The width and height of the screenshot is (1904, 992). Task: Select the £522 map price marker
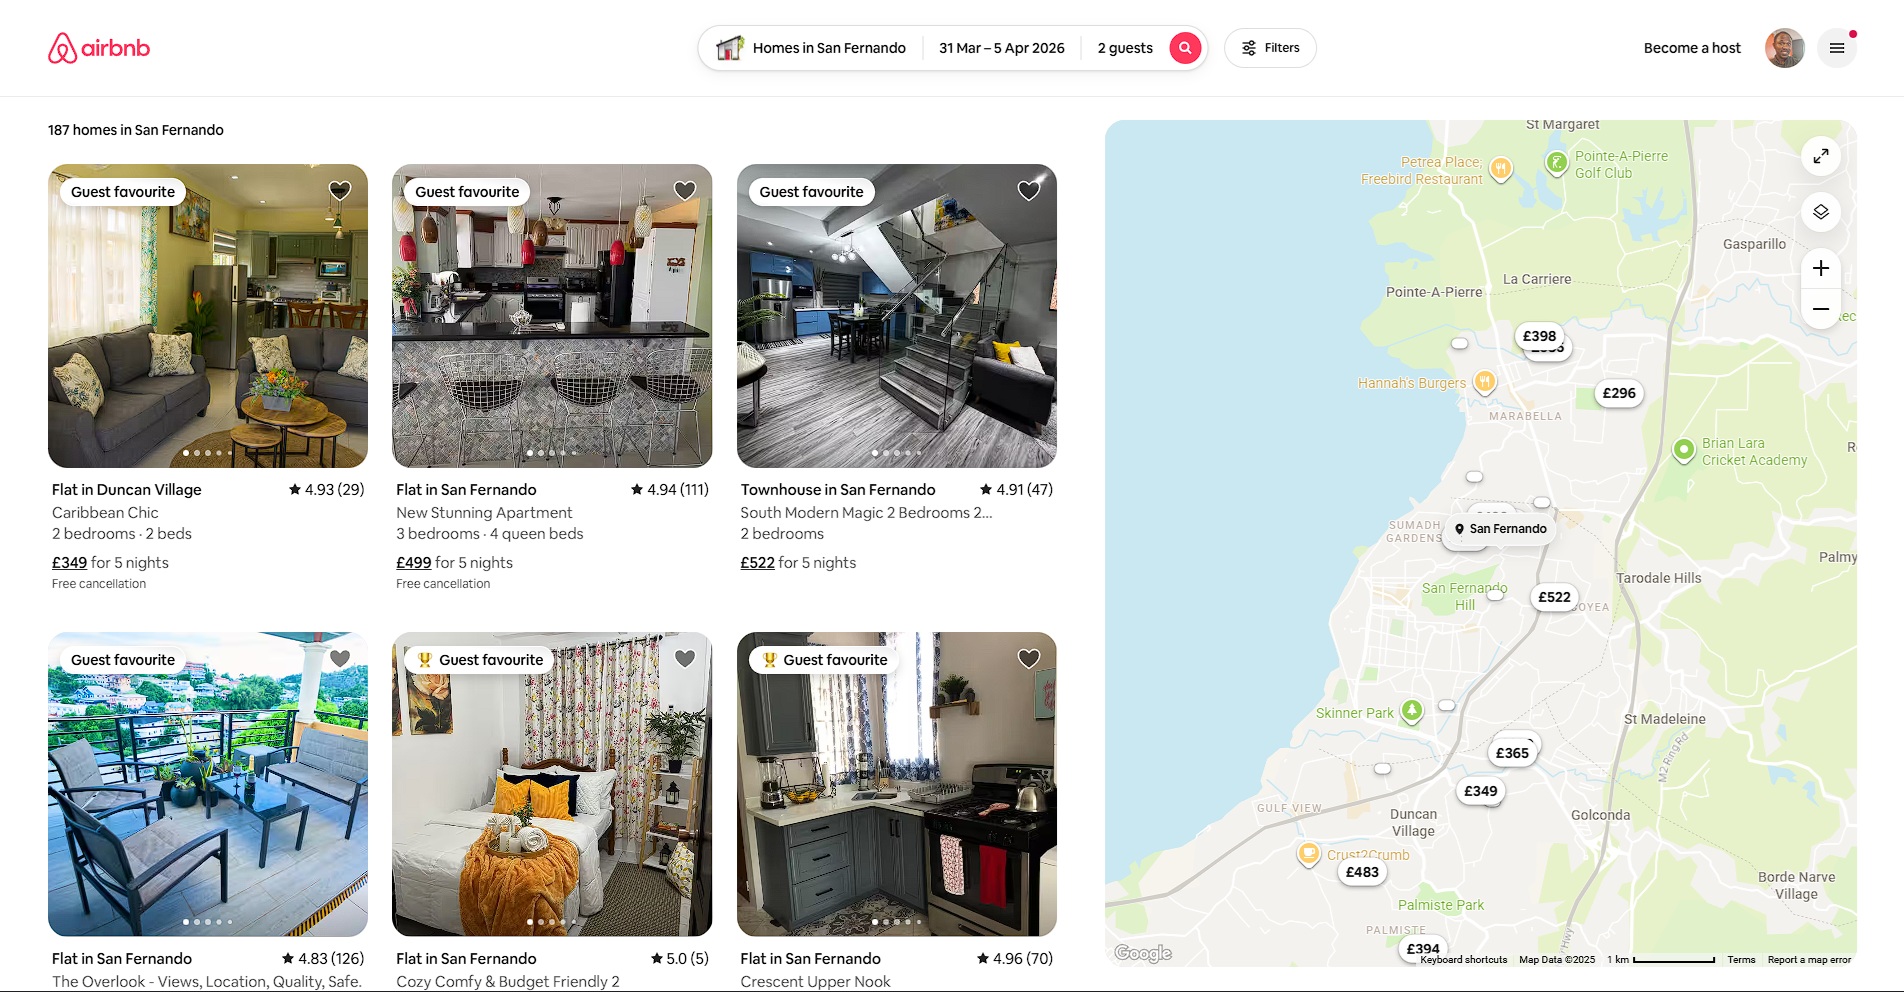(x=1554, y=597)
